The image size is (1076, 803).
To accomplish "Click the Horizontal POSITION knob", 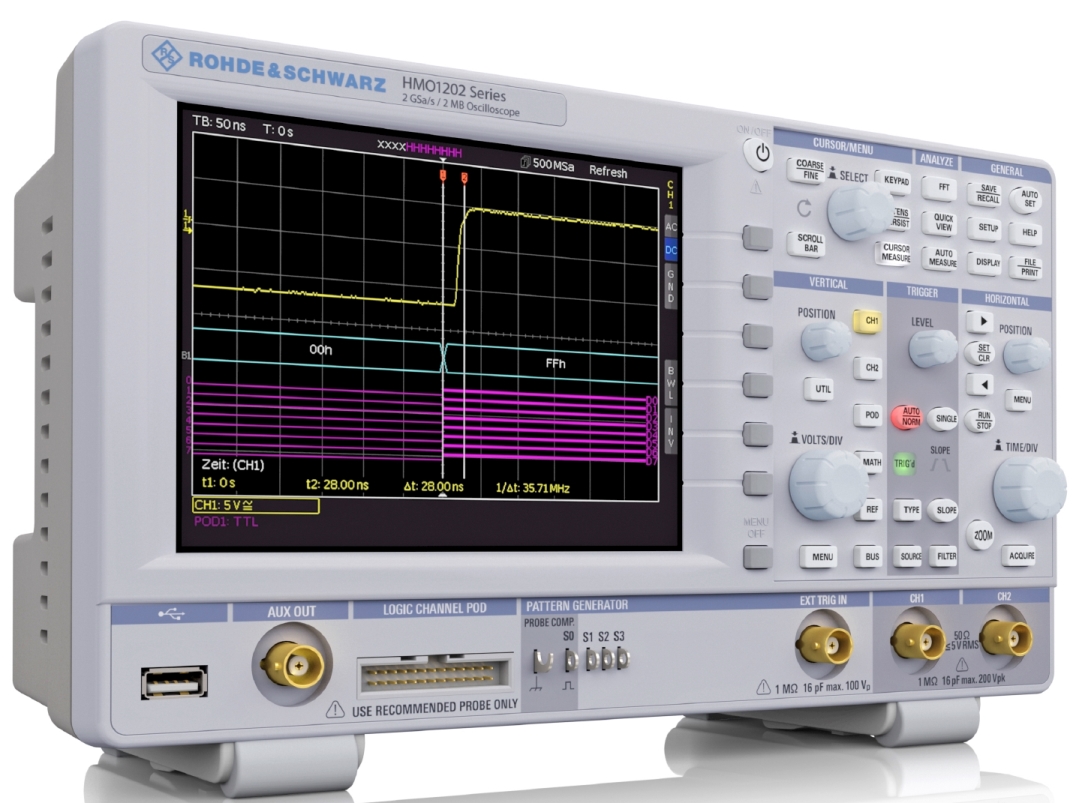I will (1027, 355).
